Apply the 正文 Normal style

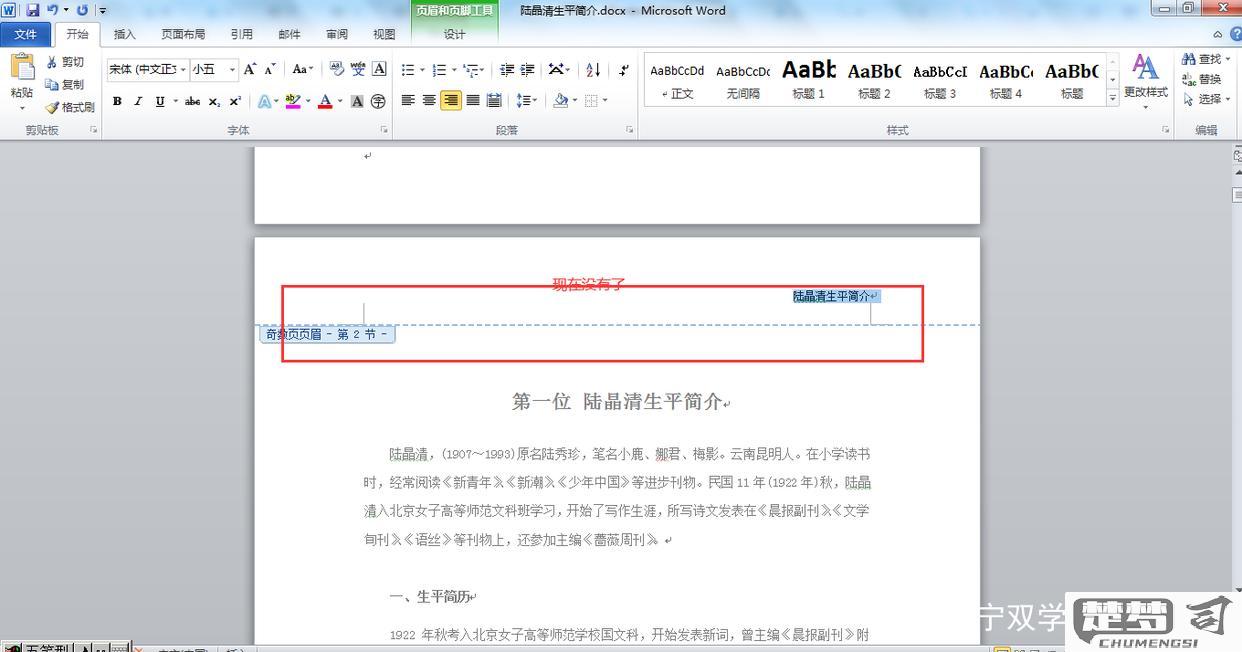point(677,80)
